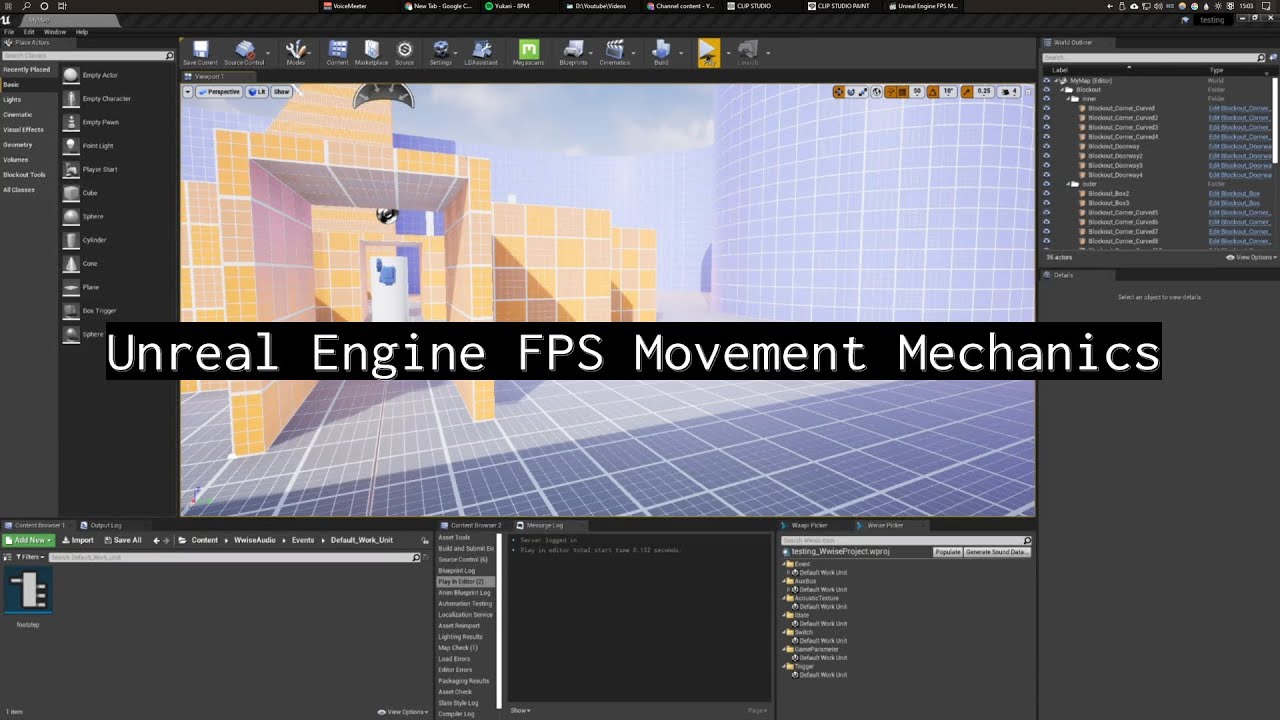
Task: Open the Megascans plugin icon
Action: pos(529,52)
